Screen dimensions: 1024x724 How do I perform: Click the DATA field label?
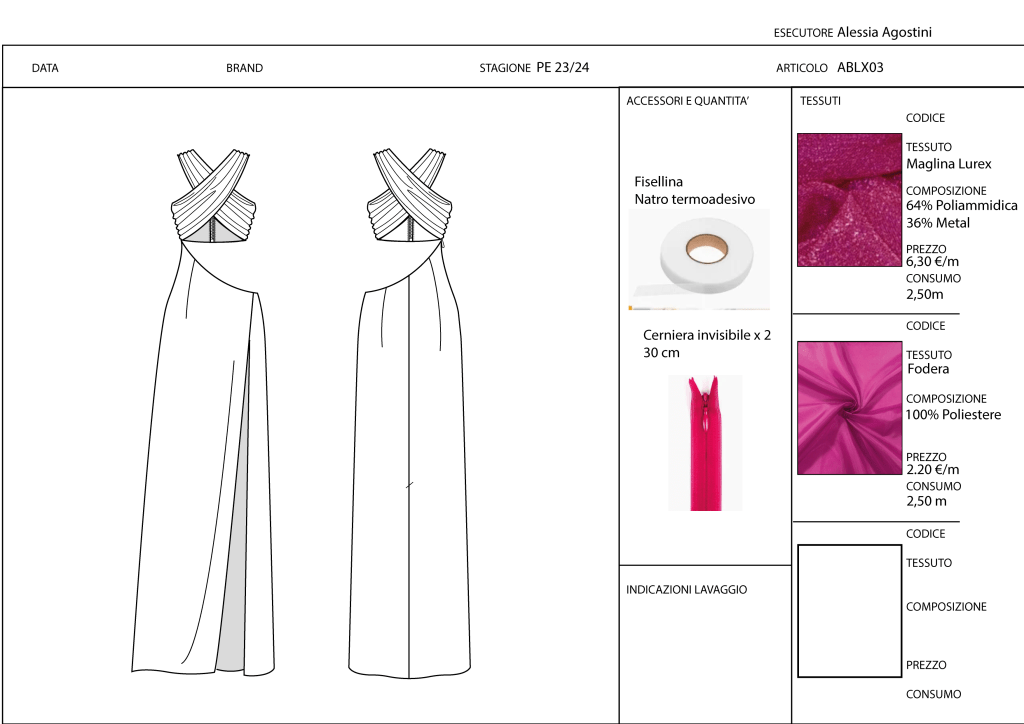click(45, 69)
